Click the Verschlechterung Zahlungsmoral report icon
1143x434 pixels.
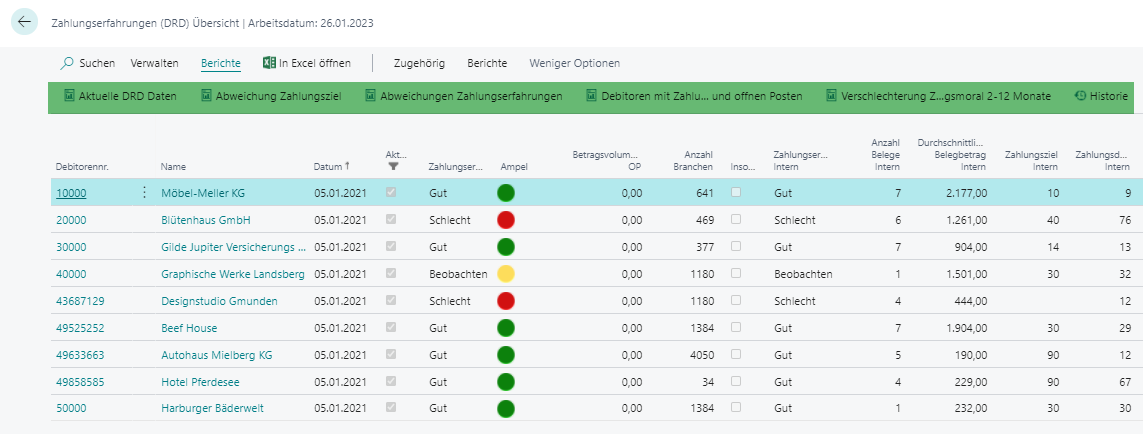tap(829, 96)
